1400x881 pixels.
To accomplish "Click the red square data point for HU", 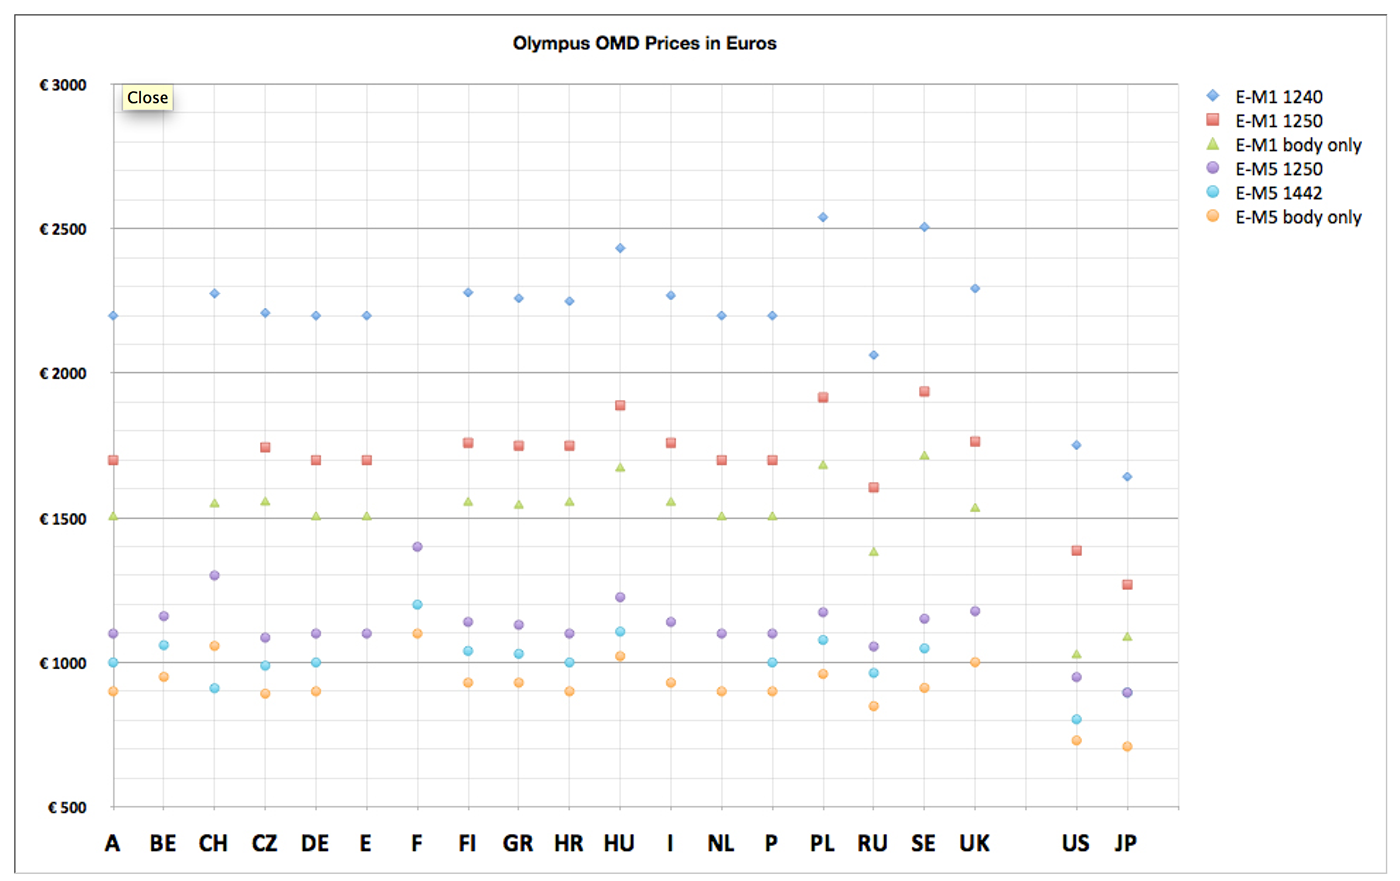I will tap(620, 406).
